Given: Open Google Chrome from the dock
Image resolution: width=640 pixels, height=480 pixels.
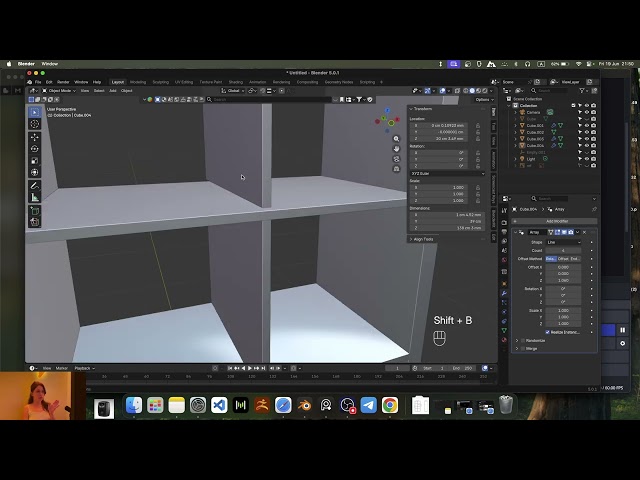Looking at the screenshot, I should click(390, 405).
